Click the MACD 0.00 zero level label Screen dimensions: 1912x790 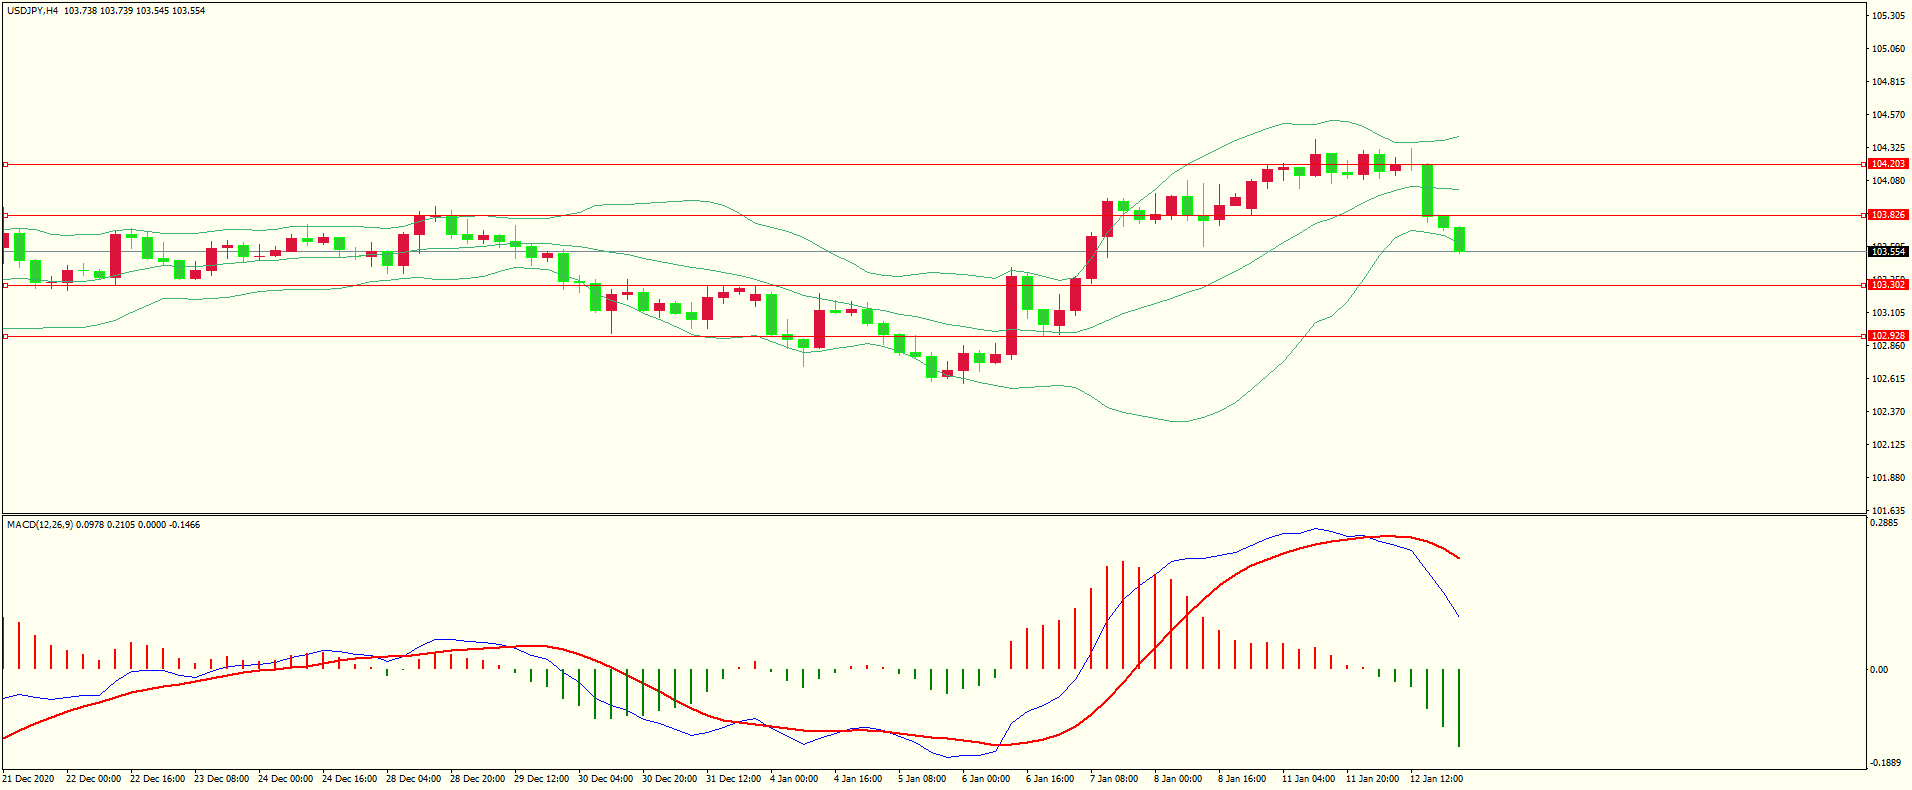(x=1879, y=670)
